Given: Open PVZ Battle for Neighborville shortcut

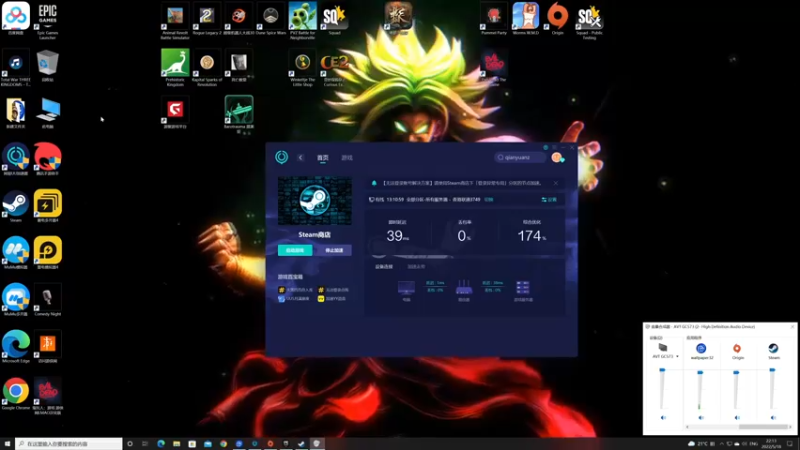Looking at the screenshot, I should click(302, 20).
